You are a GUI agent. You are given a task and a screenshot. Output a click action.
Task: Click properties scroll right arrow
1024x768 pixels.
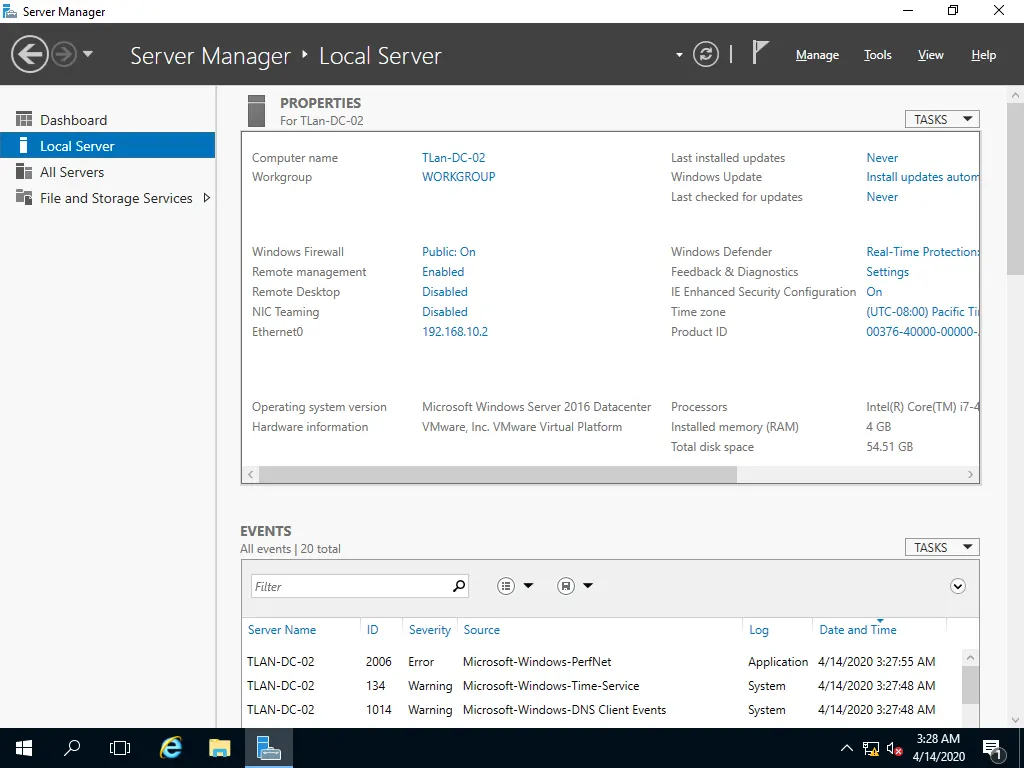click(970, 474)
